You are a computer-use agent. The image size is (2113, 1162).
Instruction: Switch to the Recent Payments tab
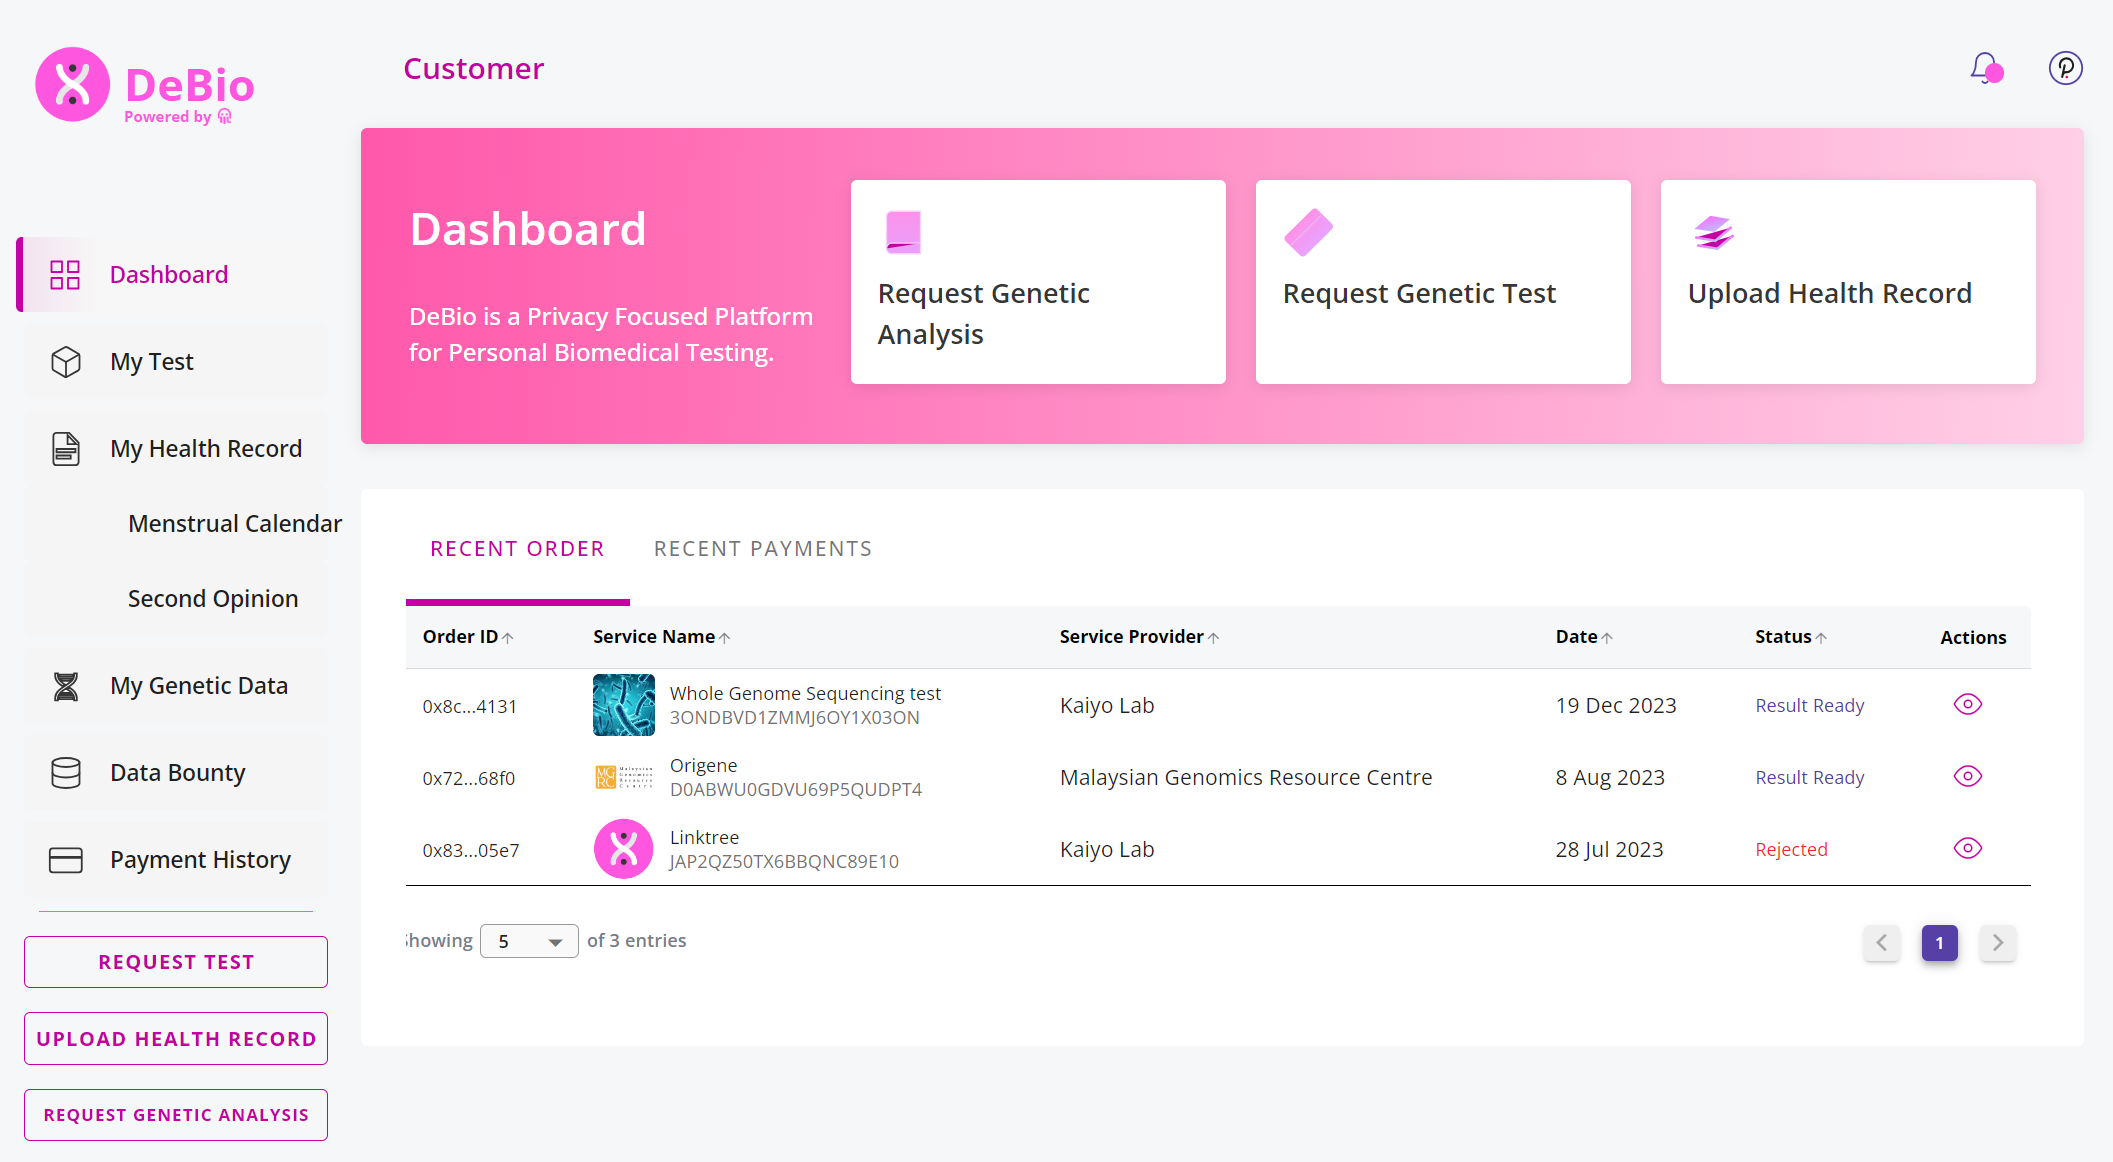pos(763,549)
